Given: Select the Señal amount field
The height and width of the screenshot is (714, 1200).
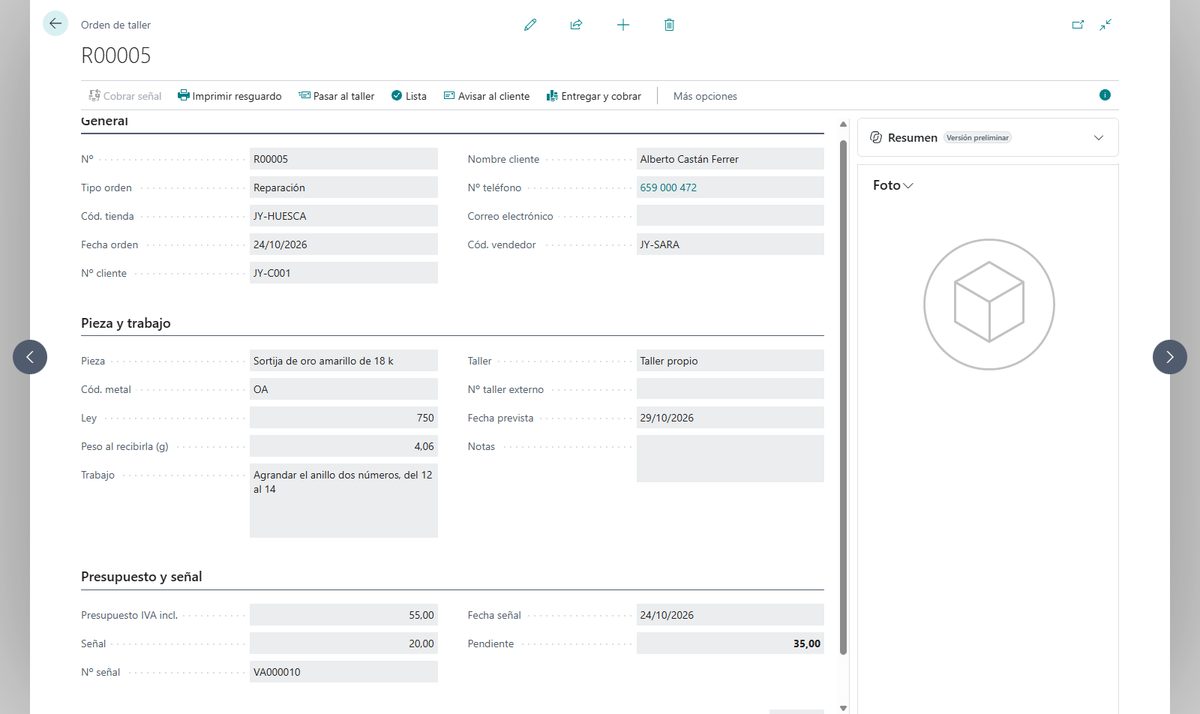Looking at the screenshot, I should tap(344, 644).
